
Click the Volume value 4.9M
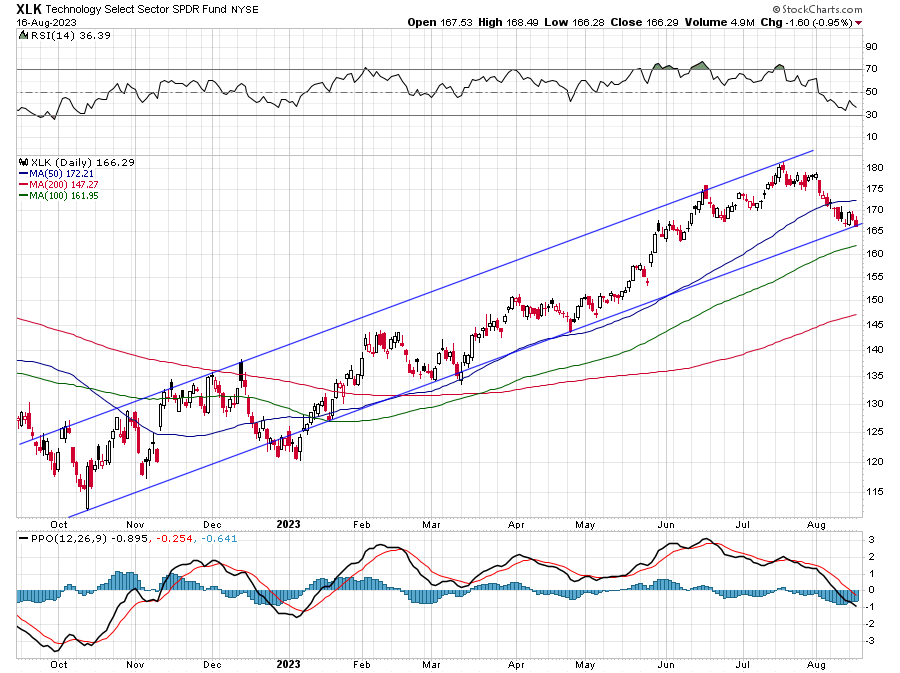(742, 22)
